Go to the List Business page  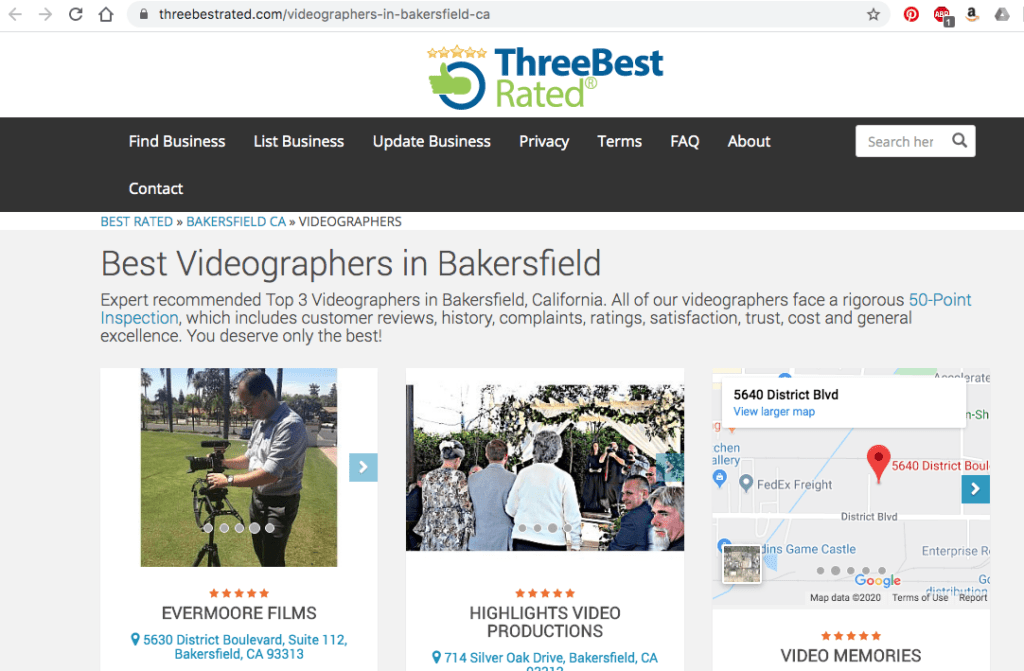pyautogui.click(x=299, y=141)
